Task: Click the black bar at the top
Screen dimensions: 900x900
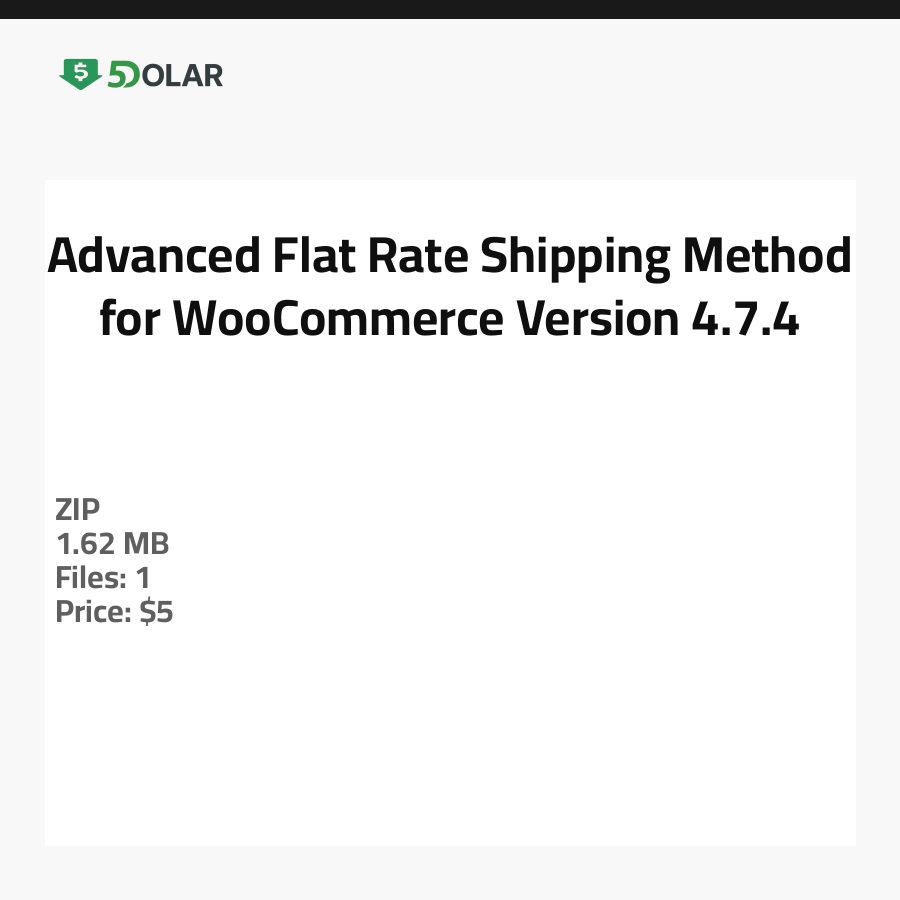Action: [450, 9]
